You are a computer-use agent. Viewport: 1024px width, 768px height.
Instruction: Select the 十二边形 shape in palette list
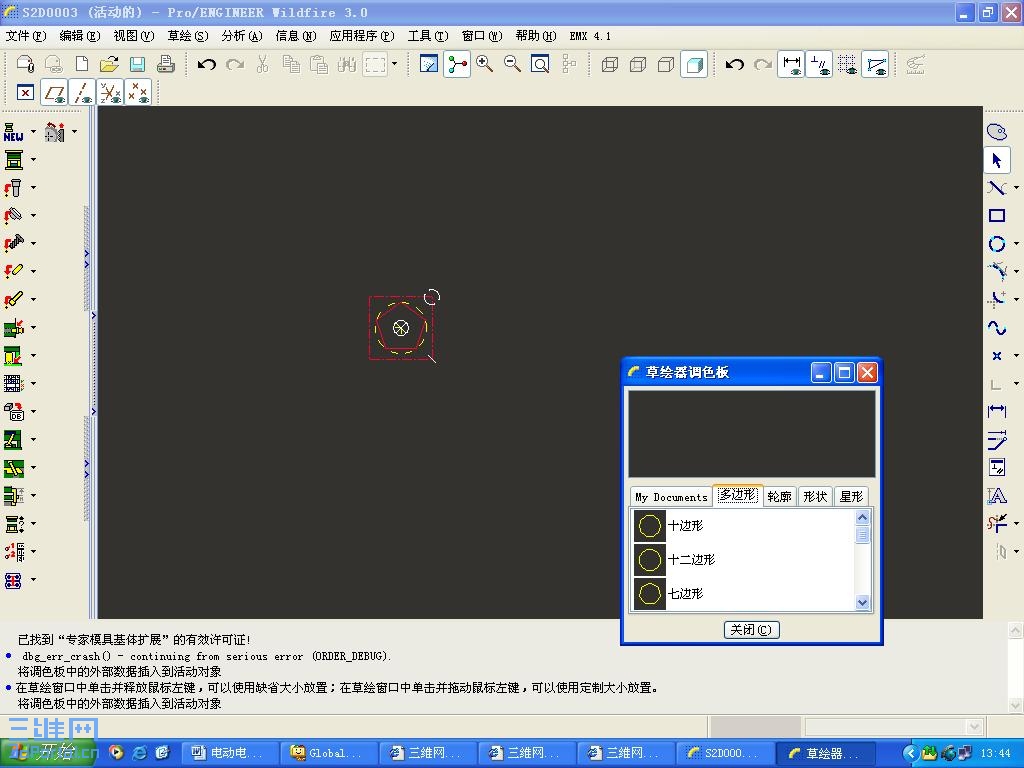744,560
